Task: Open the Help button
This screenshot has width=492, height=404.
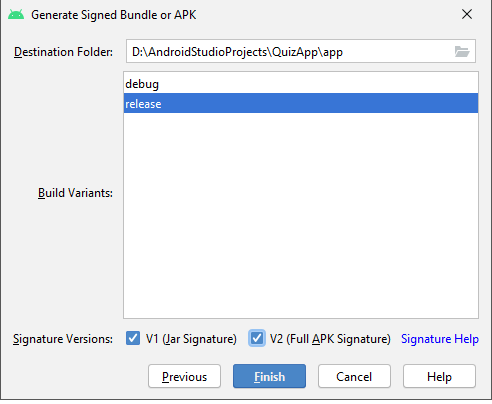Action: point(439,376)
